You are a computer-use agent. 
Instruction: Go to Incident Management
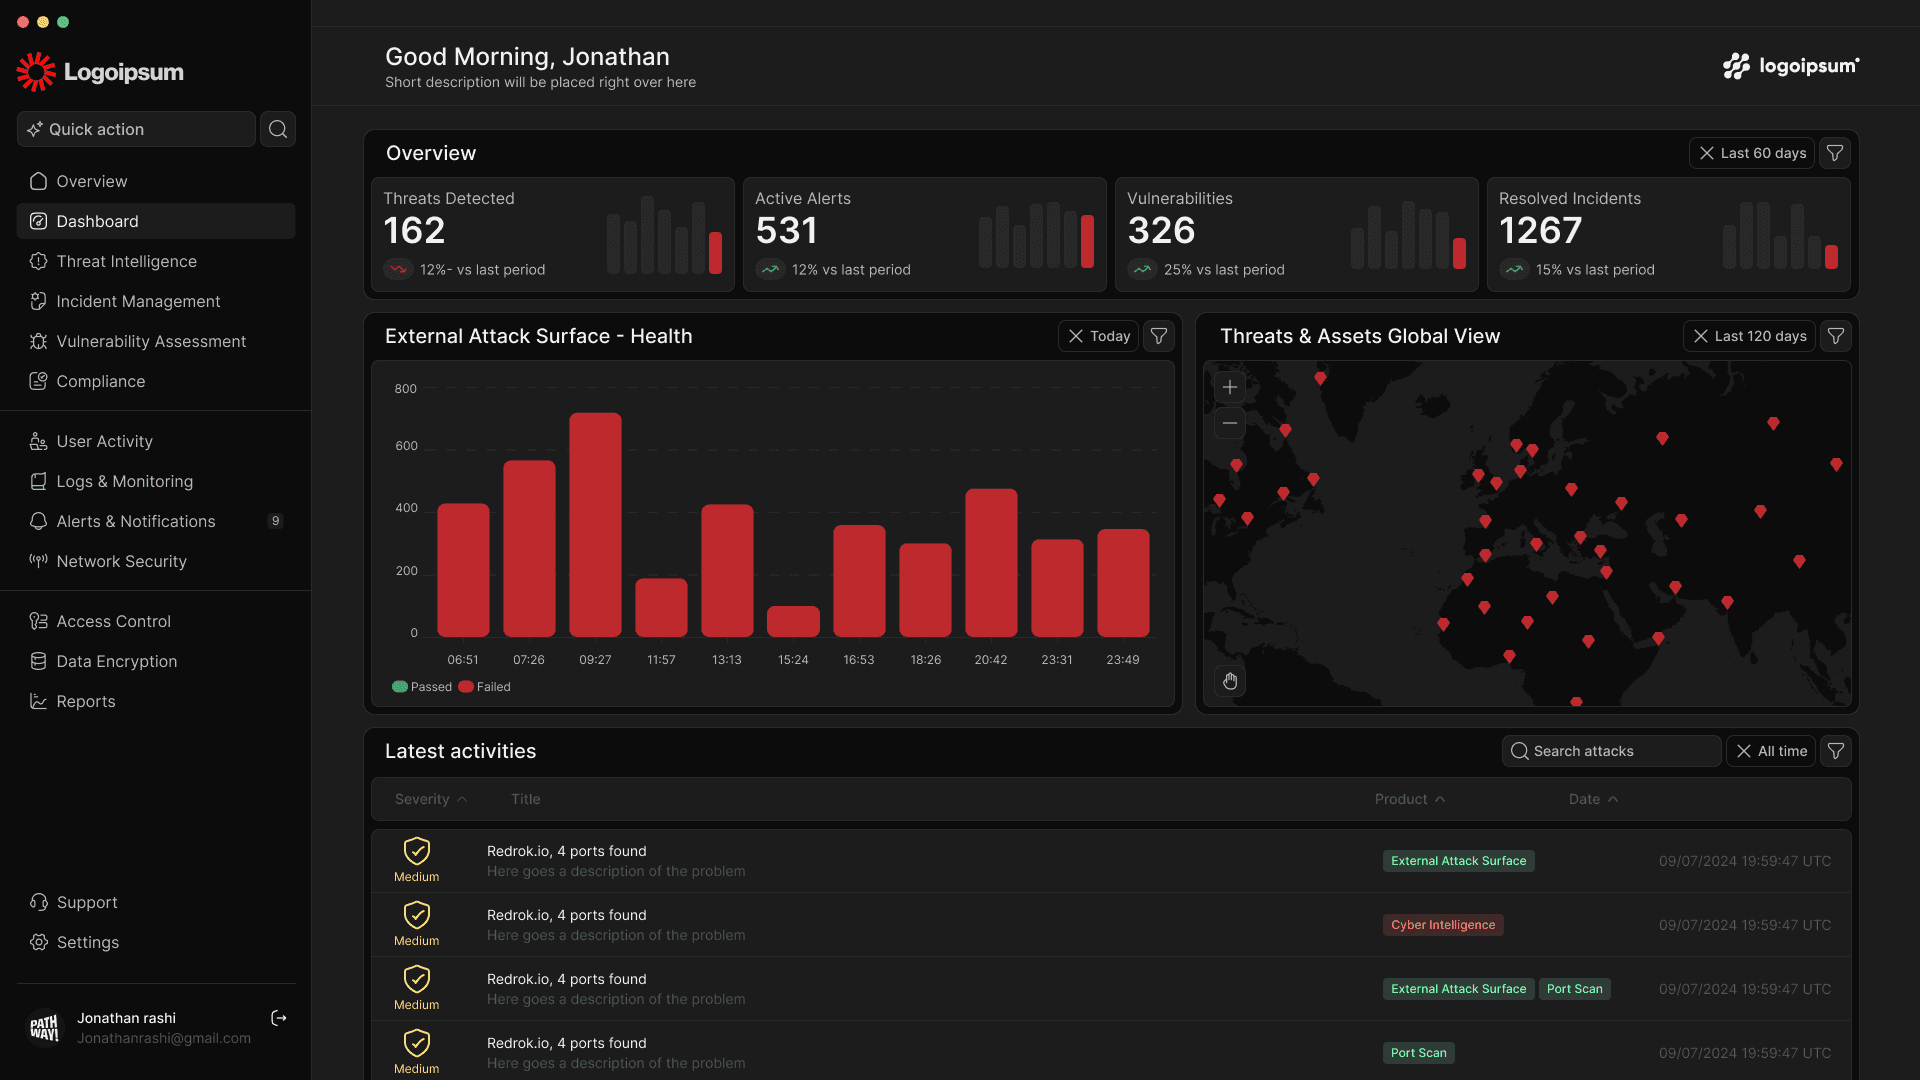pyautogui.click(x=156, y=301)
